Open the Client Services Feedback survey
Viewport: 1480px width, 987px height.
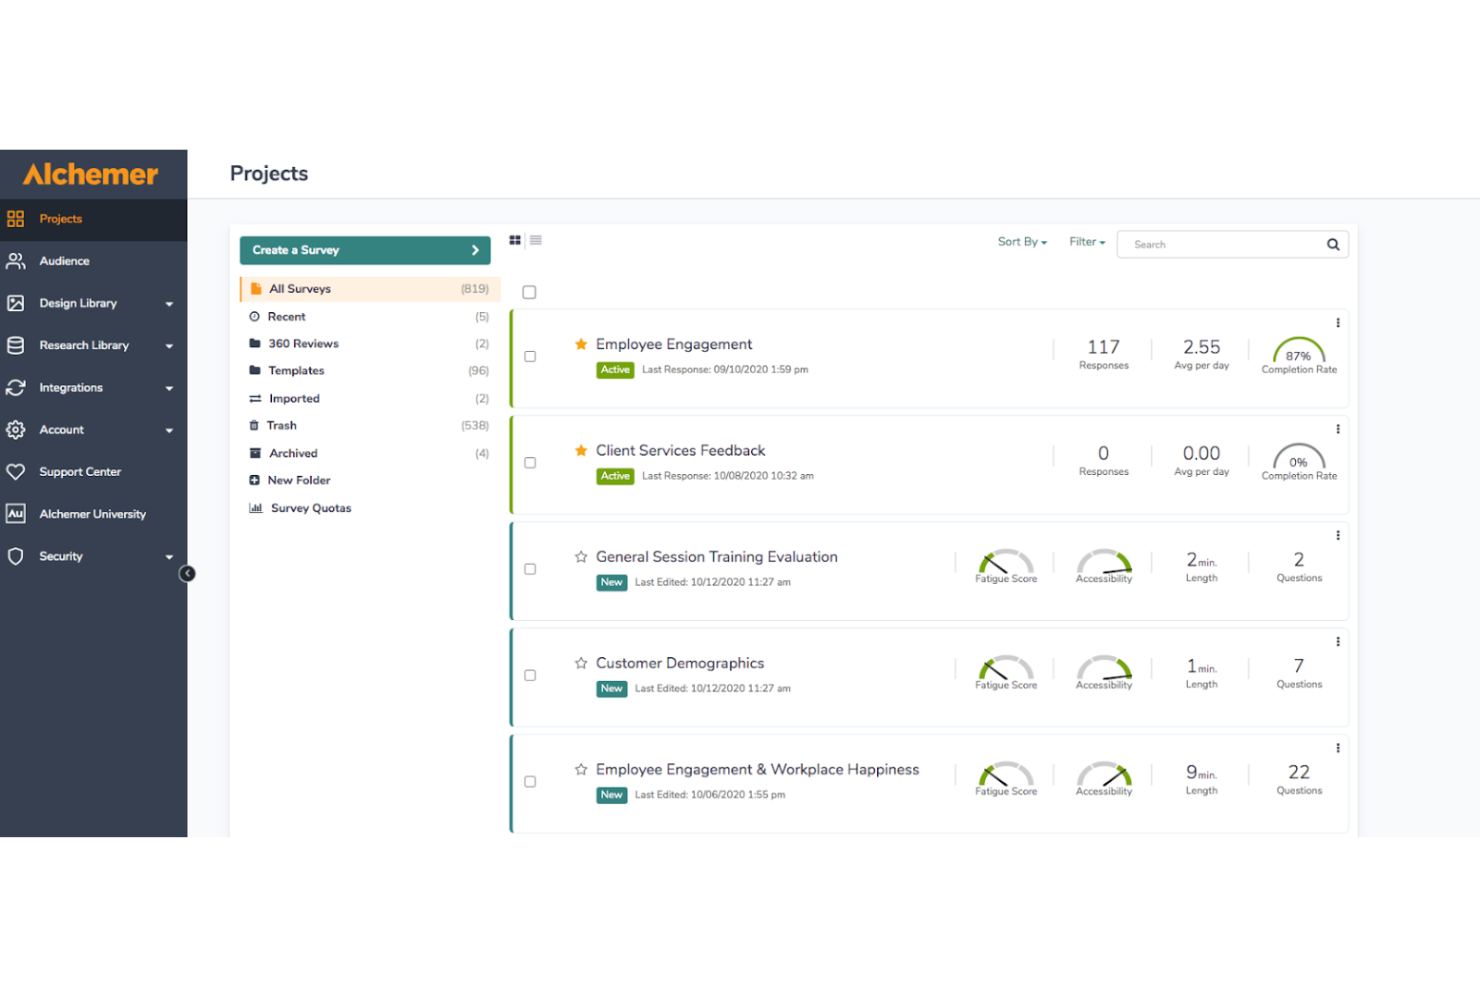[x=680, y=451]
